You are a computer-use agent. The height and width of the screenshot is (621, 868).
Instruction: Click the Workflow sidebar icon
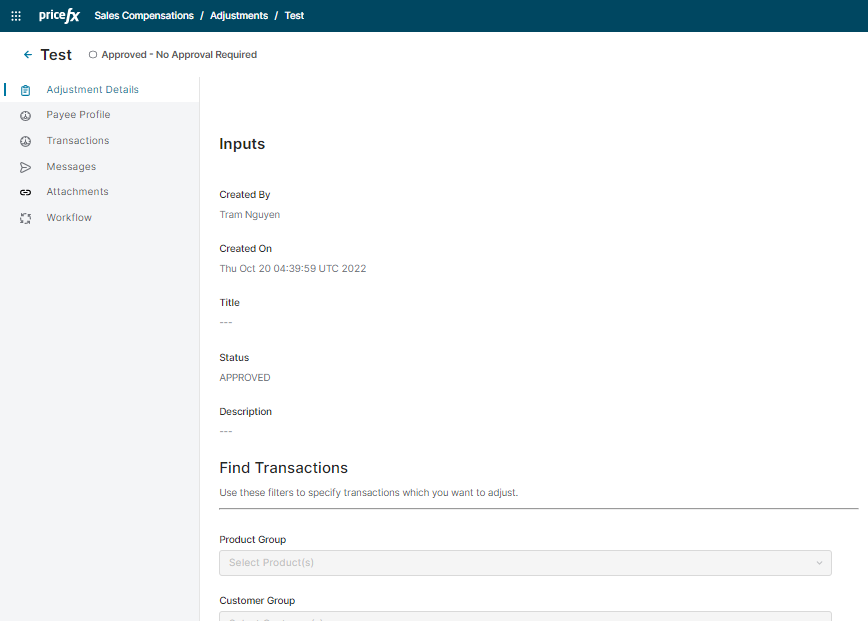click(26, 218)
